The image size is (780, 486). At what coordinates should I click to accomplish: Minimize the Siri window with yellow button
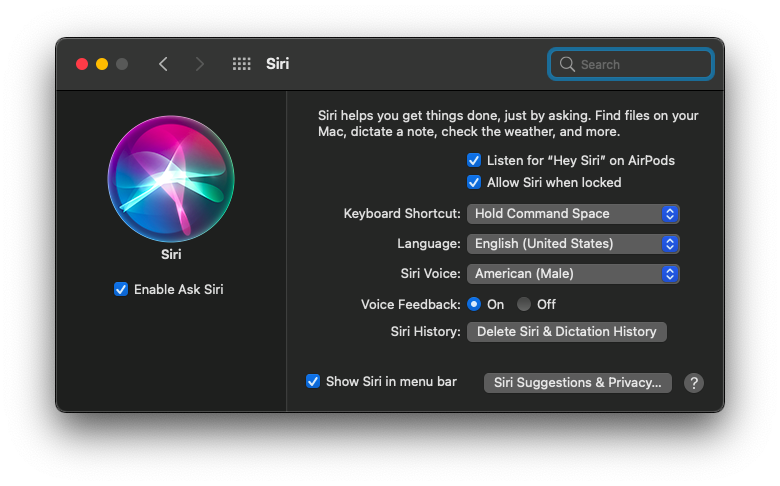[102, 64]
